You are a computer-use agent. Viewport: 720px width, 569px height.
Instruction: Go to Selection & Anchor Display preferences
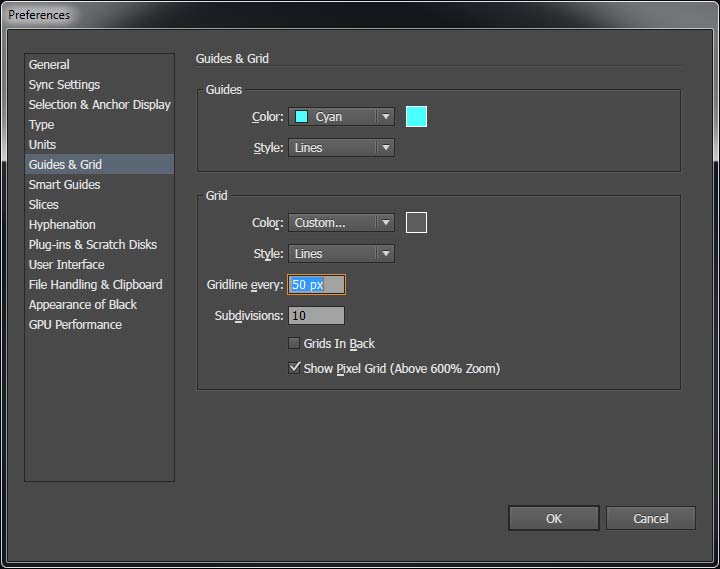point(99,104)
